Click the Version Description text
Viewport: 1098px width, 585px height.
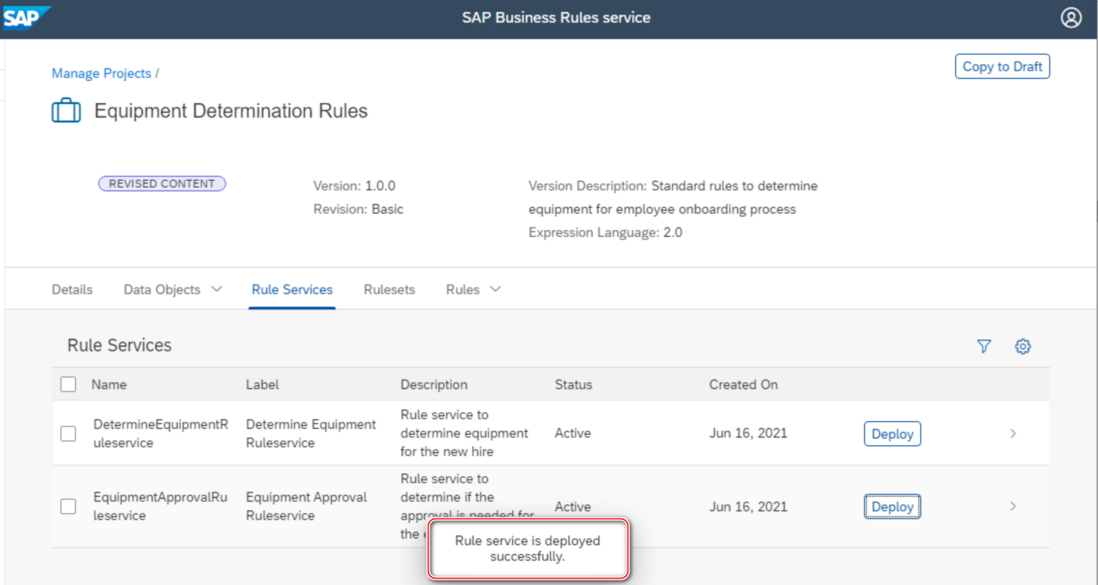coord(673,198)
